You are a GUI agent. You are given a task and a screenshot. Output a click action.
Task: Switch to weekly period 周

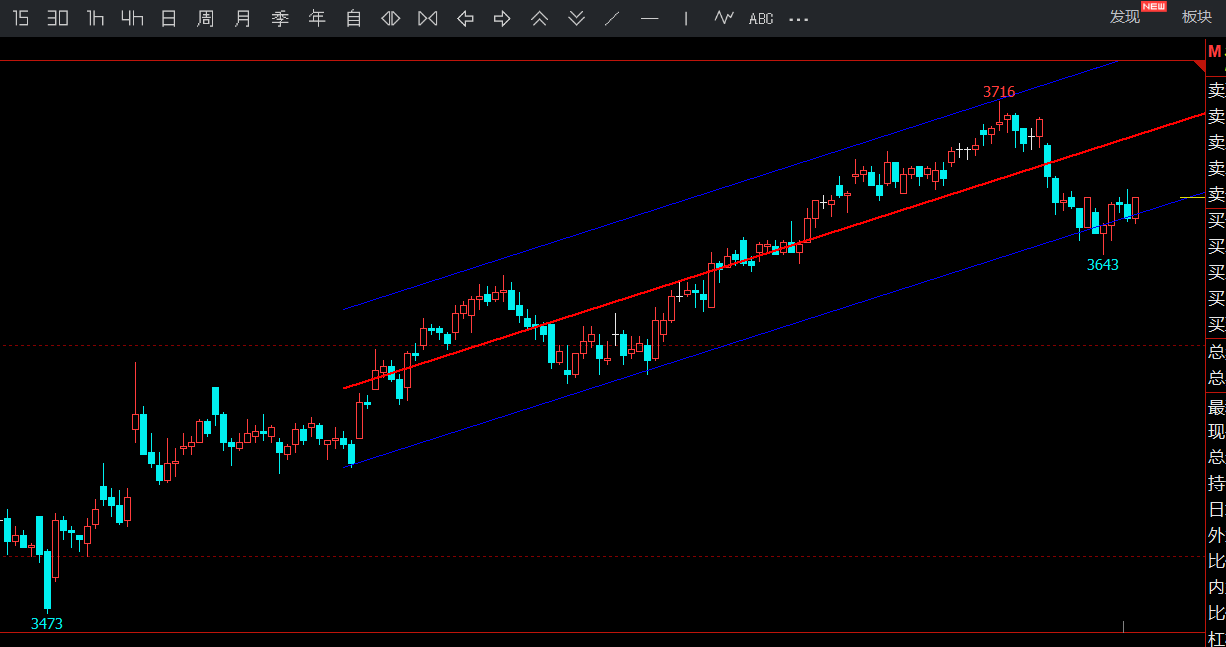click(206, 18)
